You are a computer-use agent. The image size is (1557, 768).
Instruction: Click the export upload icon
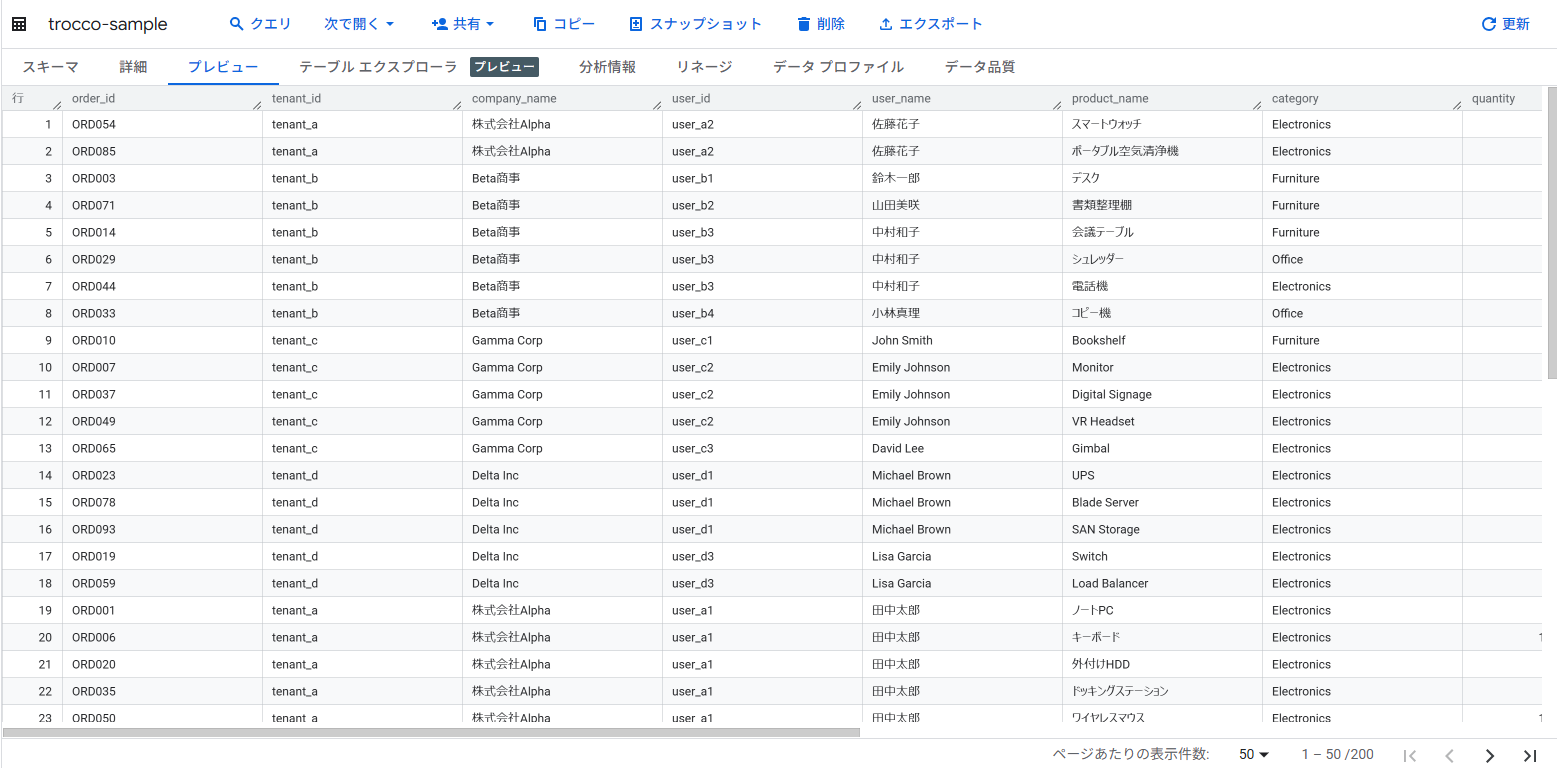coord(886,24)
